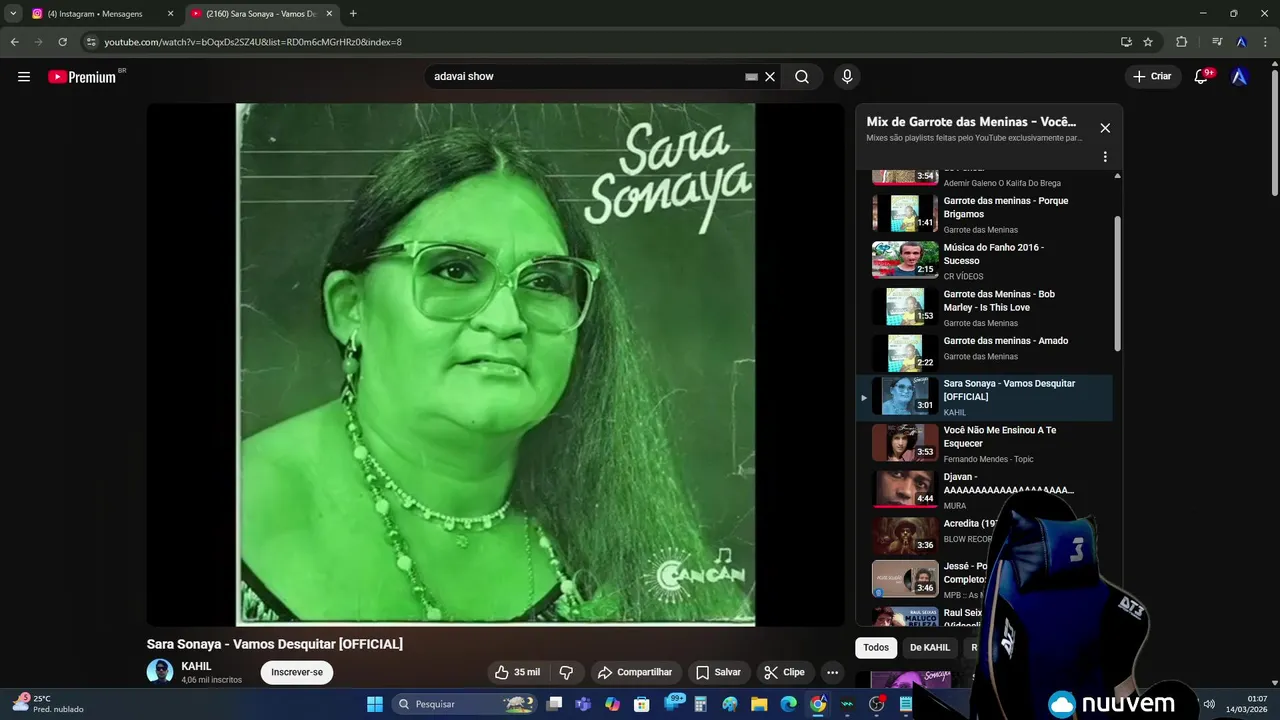Play Garrote das Meninas - Bob Marley
The width and height of the screenshot is (1280, 720).
click(984, 307)
